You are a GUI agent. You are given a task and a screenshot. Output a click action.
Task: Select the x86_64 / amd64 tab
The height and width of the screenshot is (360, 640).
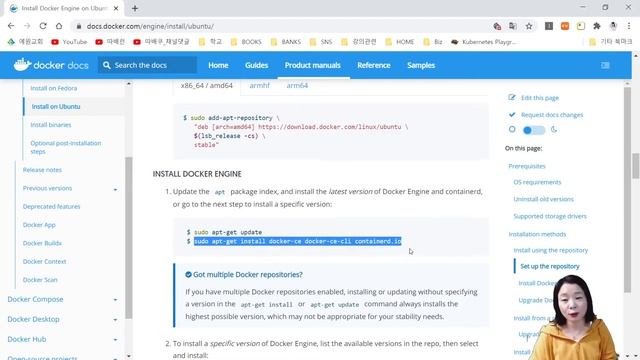[207, 85]
